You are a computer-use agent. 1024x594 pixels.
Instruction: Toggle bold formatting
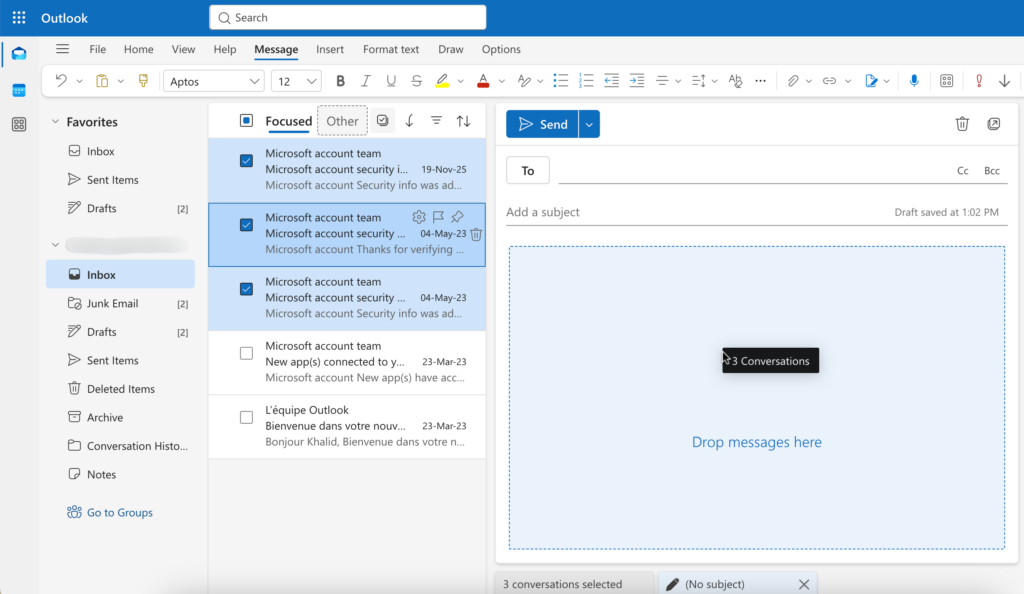pos(340,81)
